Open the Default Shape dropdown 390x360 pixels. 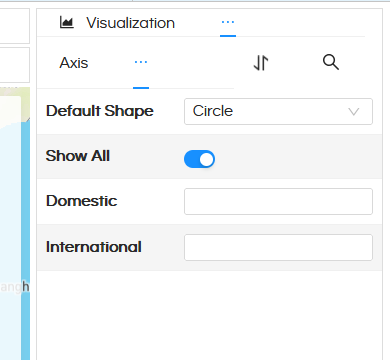(278, 111)
